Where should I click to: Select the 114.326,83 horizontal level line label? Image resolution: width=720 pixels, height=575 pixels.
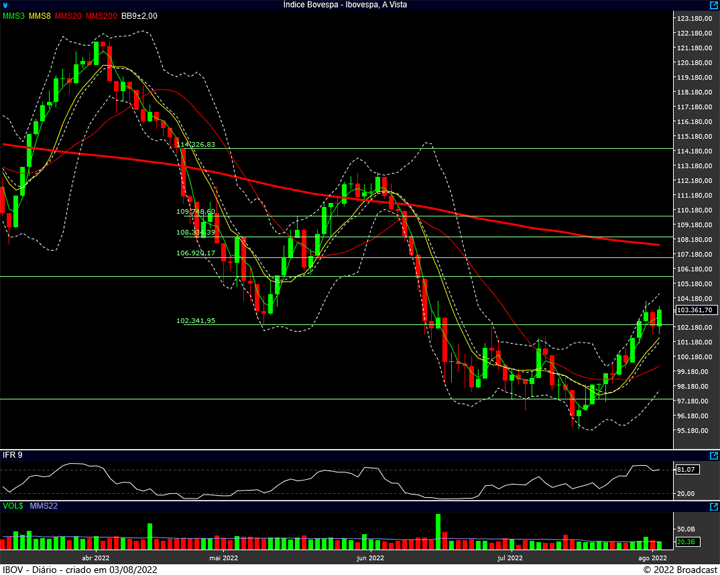pyautogui.click(x=196, y=144)
